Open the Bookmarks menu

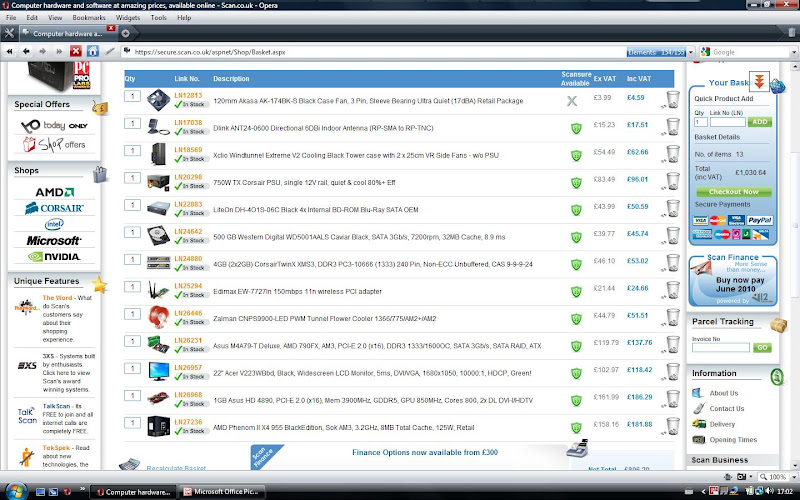click(x=89, y=17)
